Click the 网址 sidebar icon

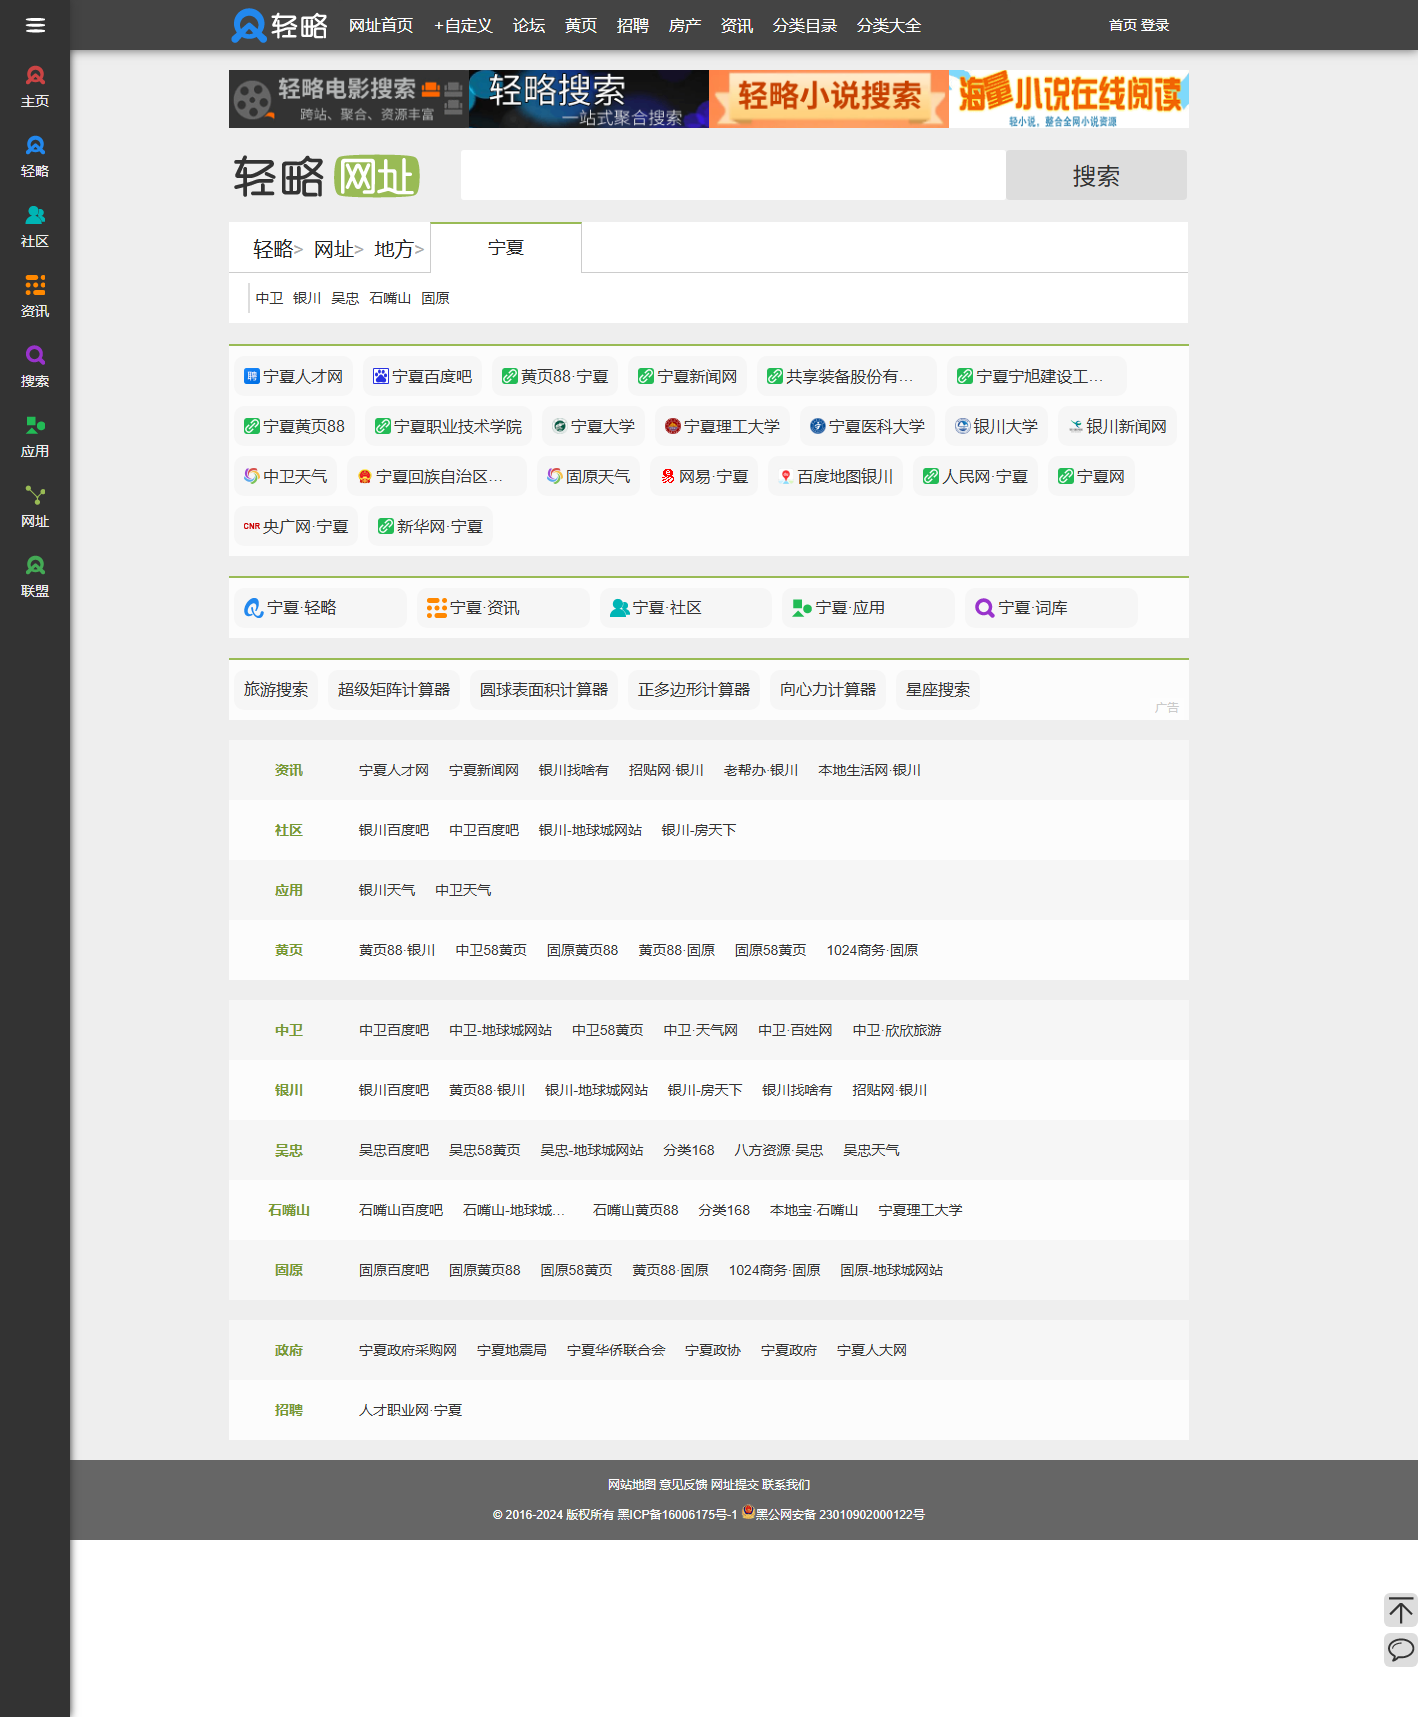35,506
